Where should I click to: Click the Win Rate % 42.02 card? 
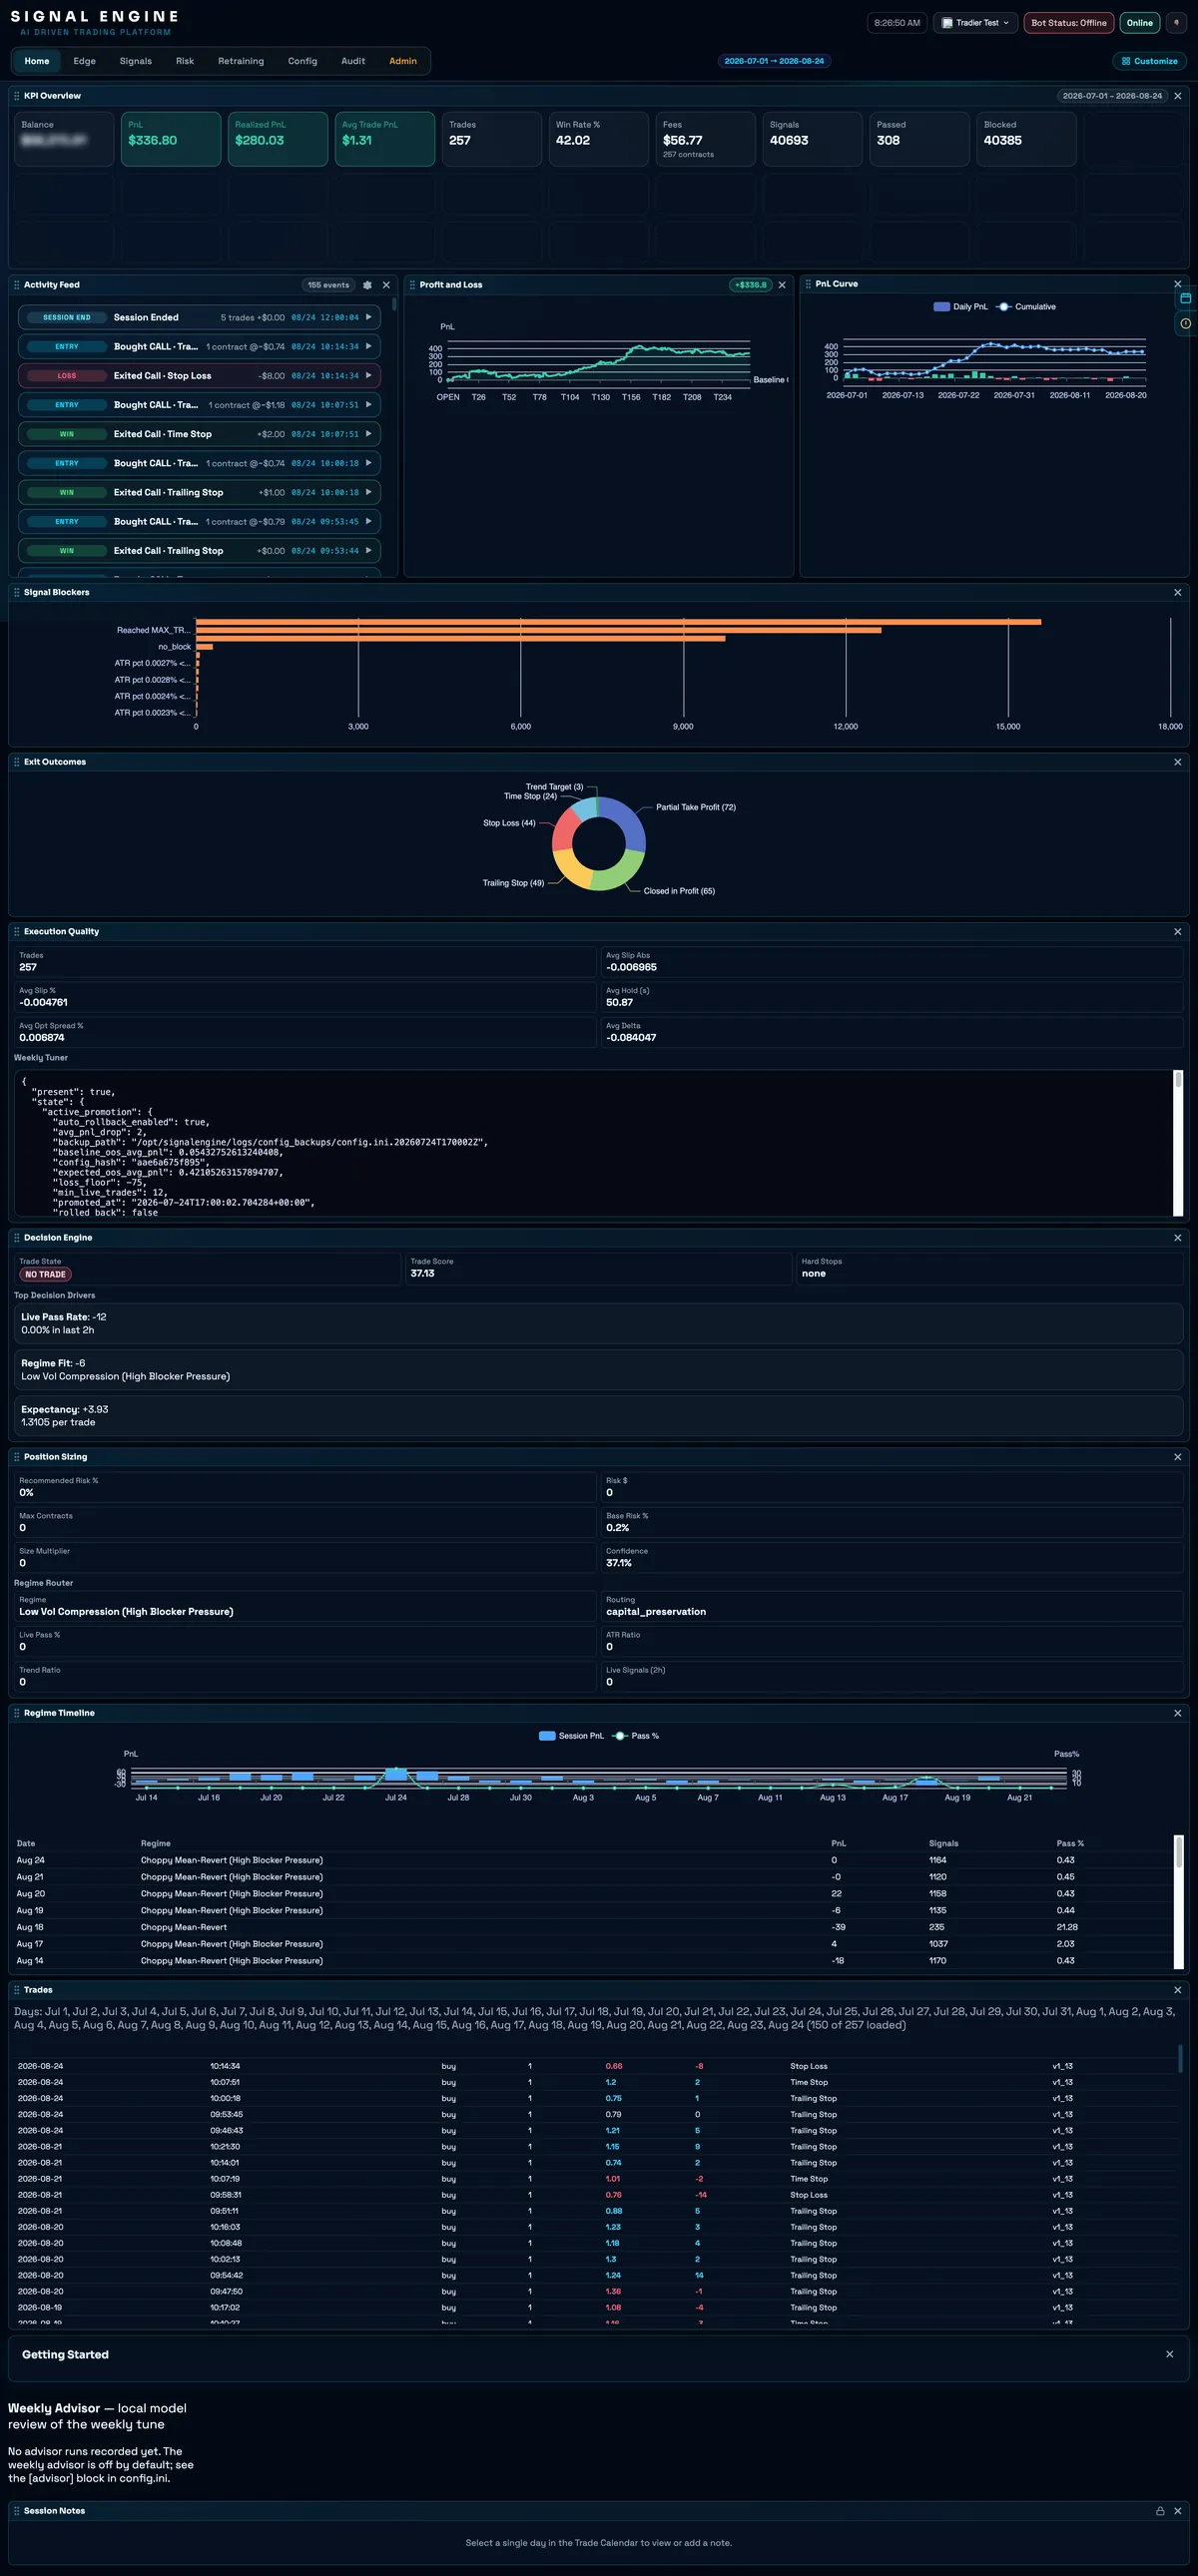(598, 138)
